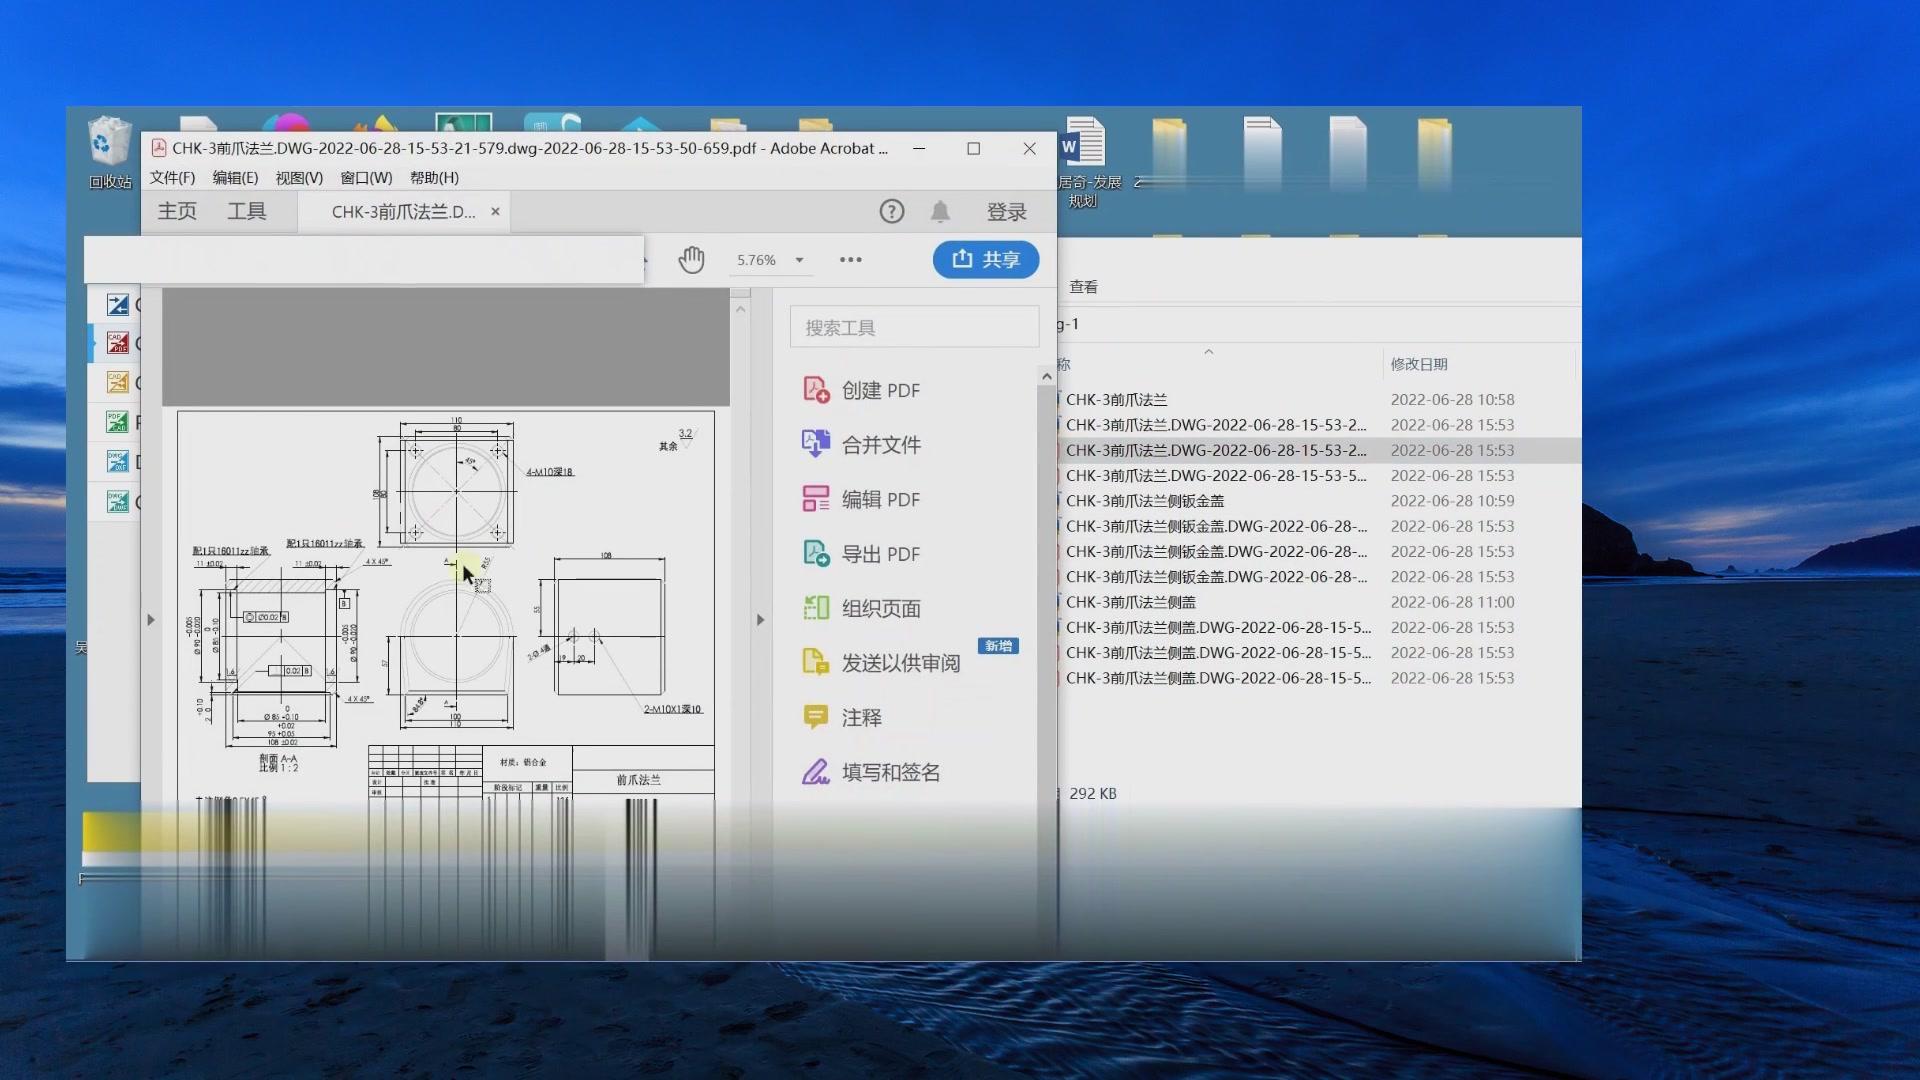Click the 共享 share button
This screenshot has width=1920, height=1080.
[986, 260]
